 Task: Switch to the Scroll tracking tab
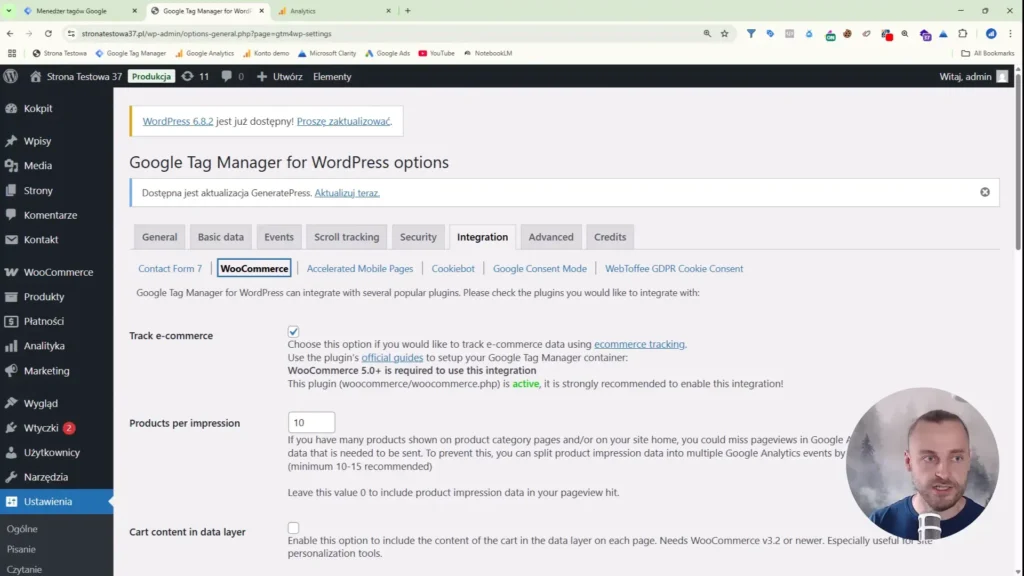click(x=347, y=237)
